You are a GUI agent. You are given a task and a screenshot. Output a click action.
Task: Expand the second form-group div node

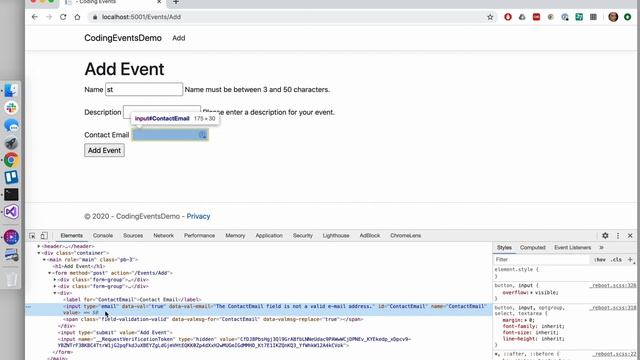pos(55,287)
